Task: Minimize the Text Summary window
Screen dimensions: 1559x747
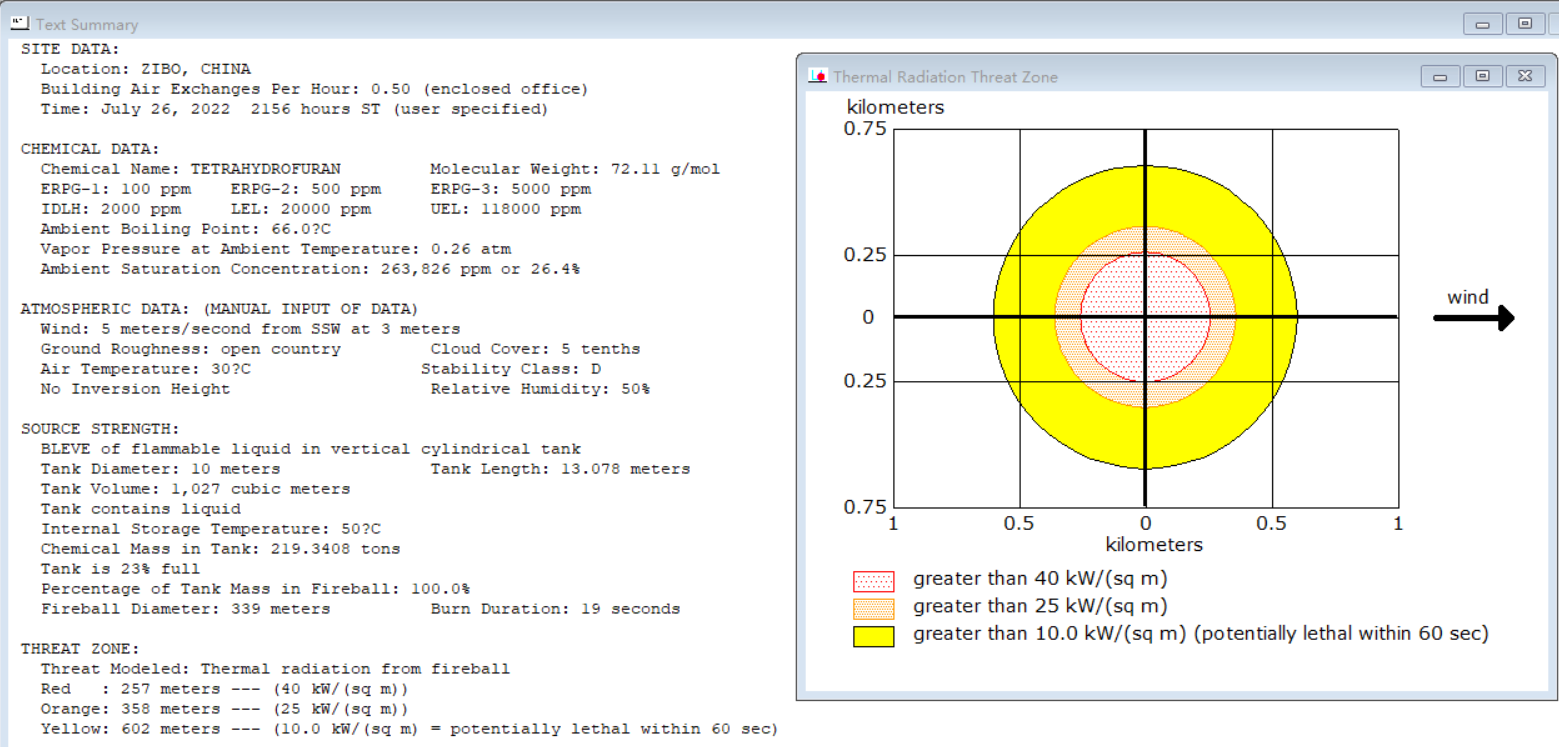Action: point(1483,24)
